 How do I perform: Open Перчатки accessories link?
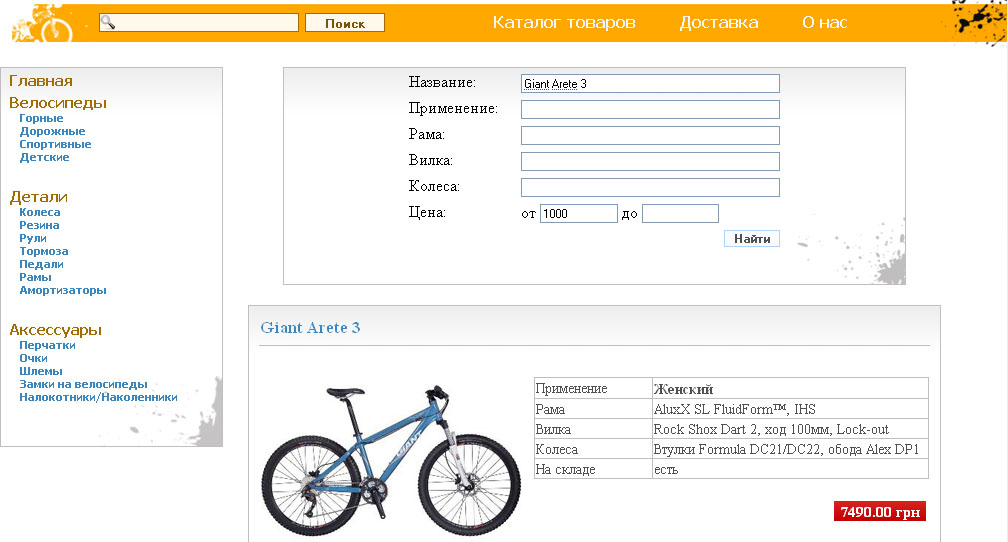click(48, 345)
